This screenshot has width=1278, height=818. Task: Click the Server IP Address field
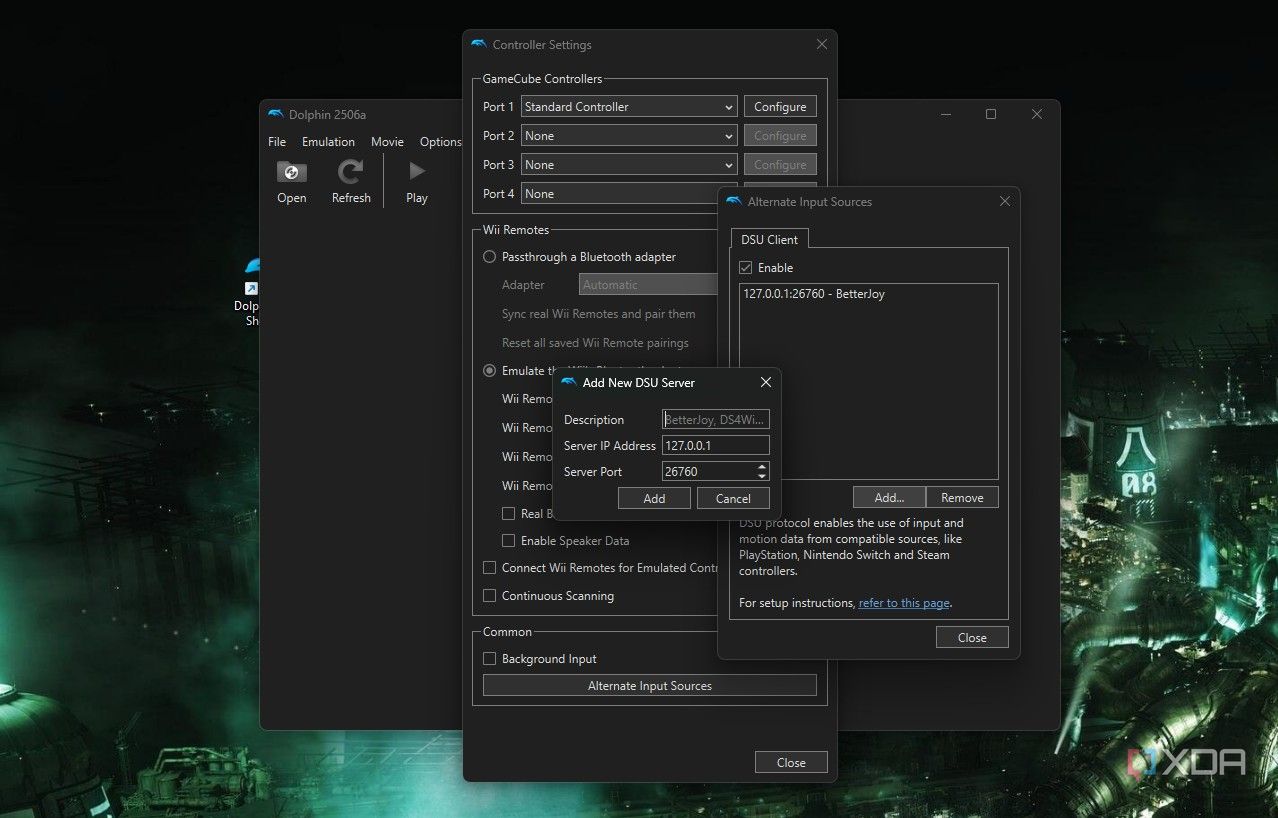coord(716,446)
